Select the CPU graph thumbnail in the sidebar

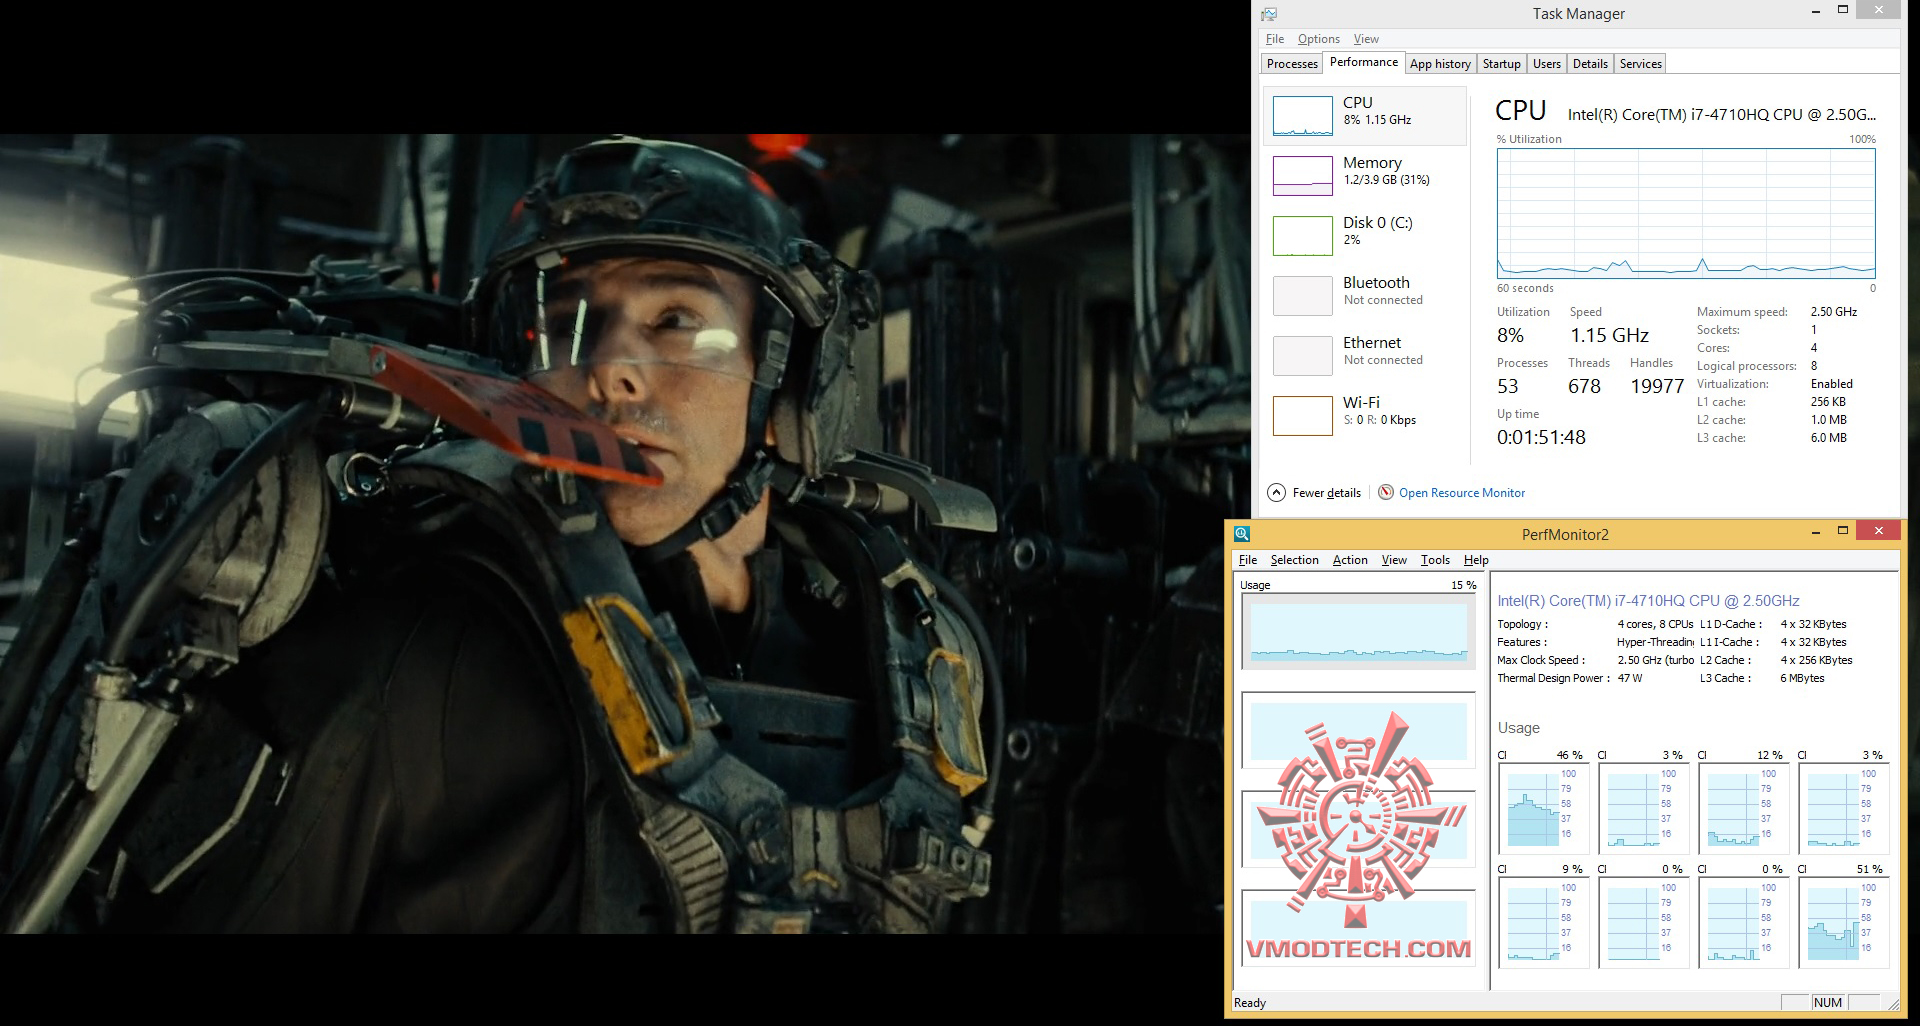pyautogui.click(x=1302, y=116)
